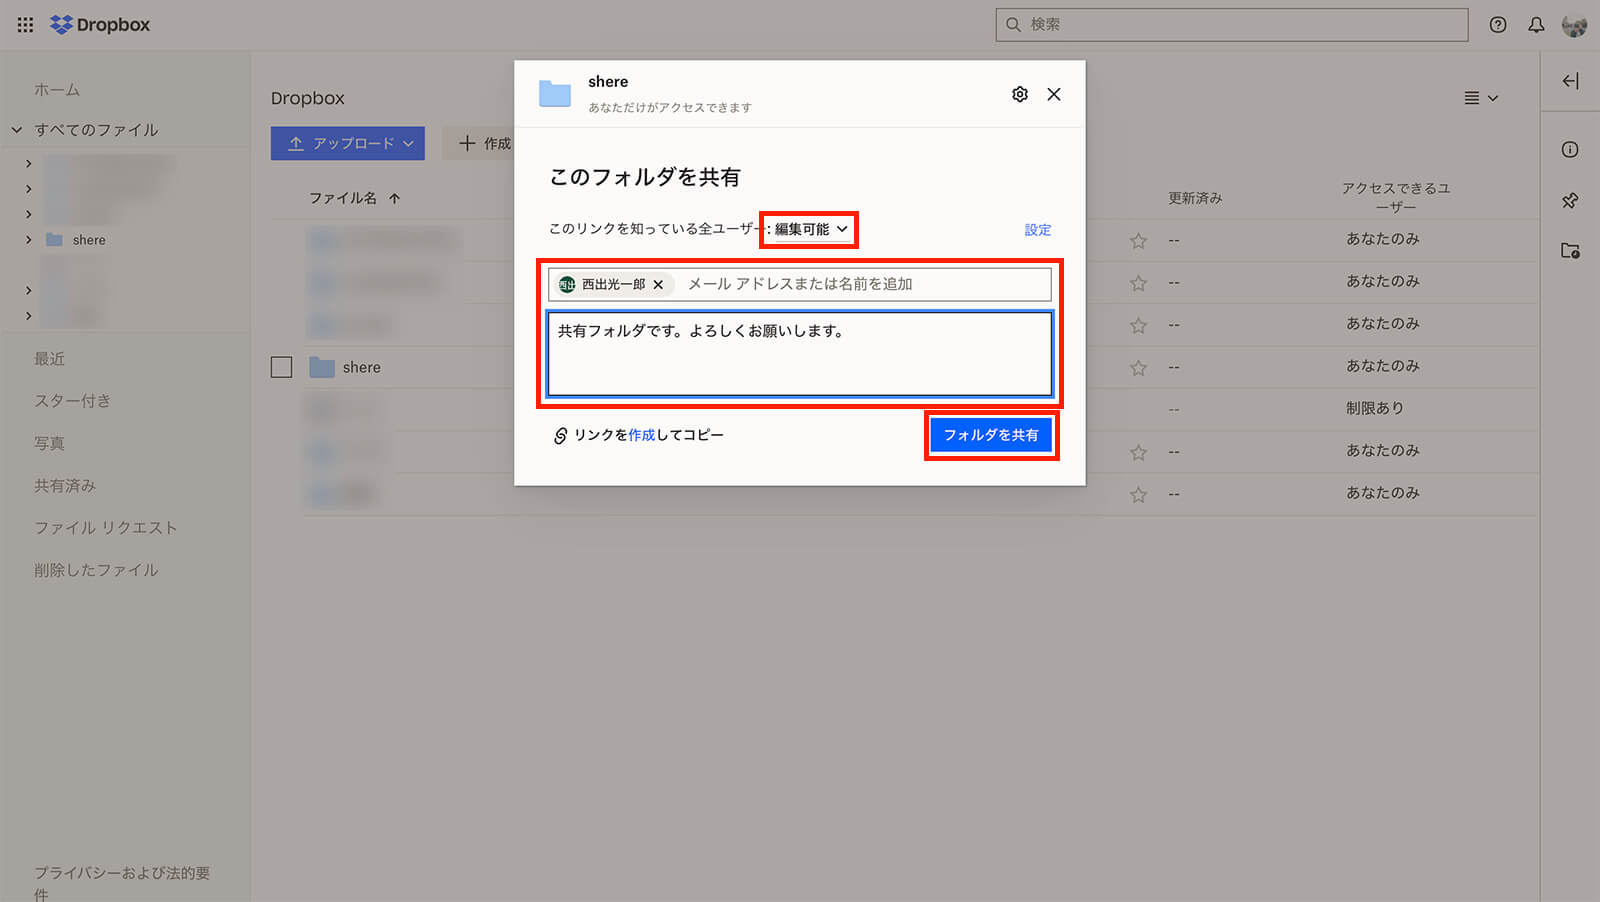Open the info details icon

pyautogui.click(x=1570, y=150)
